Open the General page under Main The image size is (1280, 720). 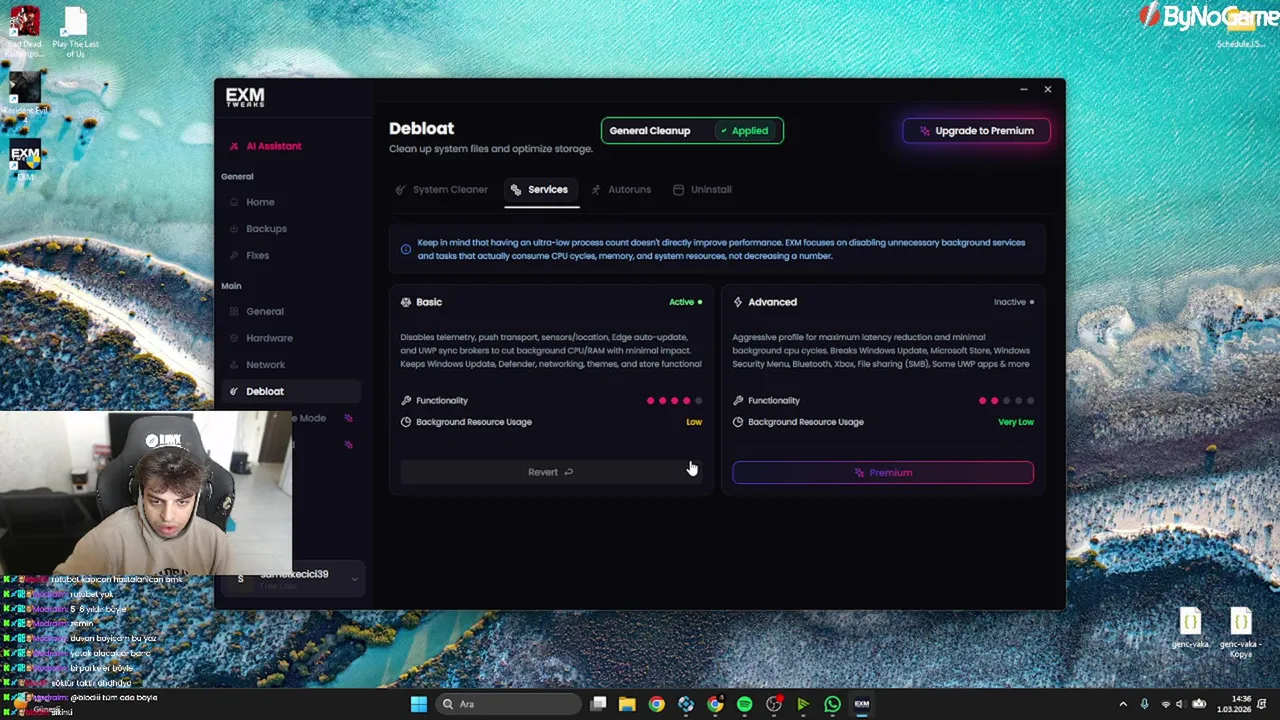click(265, 311)
